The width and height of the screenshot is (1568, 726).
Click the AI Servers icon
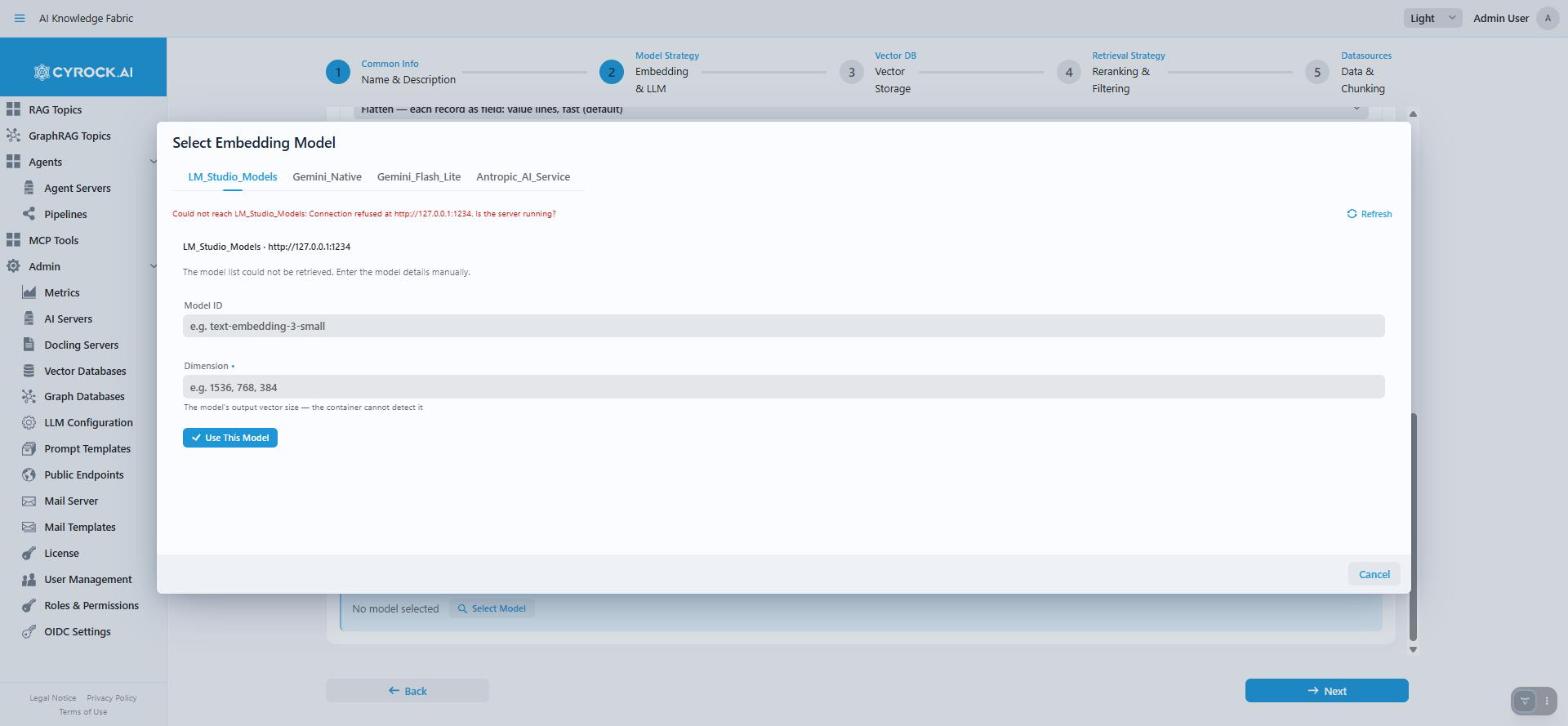[29, 319]
